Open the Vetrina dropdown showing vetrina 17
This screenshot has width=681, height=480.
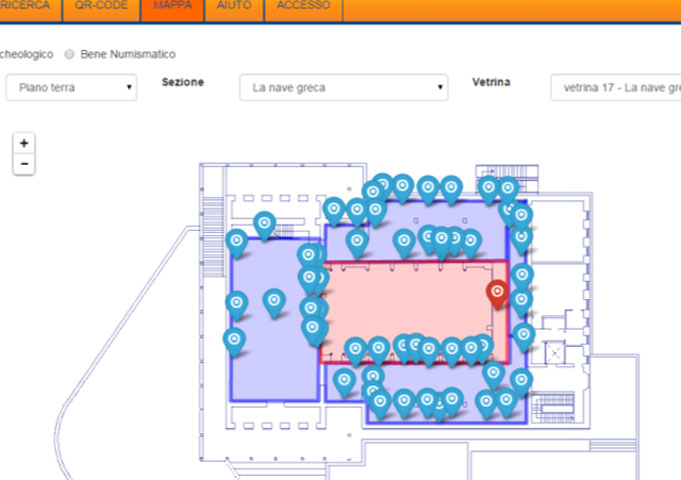615,88
